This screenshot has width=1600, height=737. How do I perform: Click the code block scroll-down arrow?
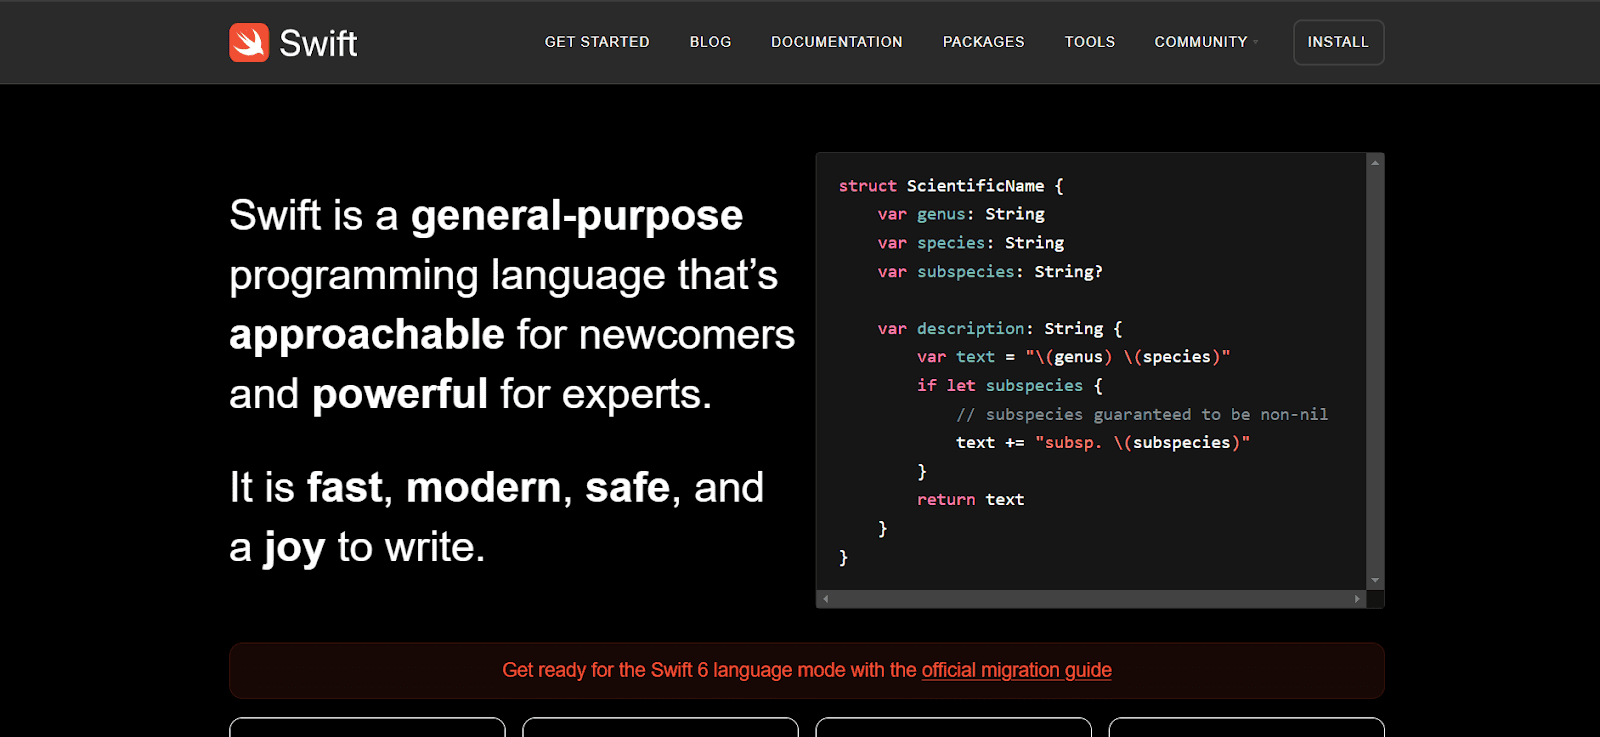[x=1375, y=580]
